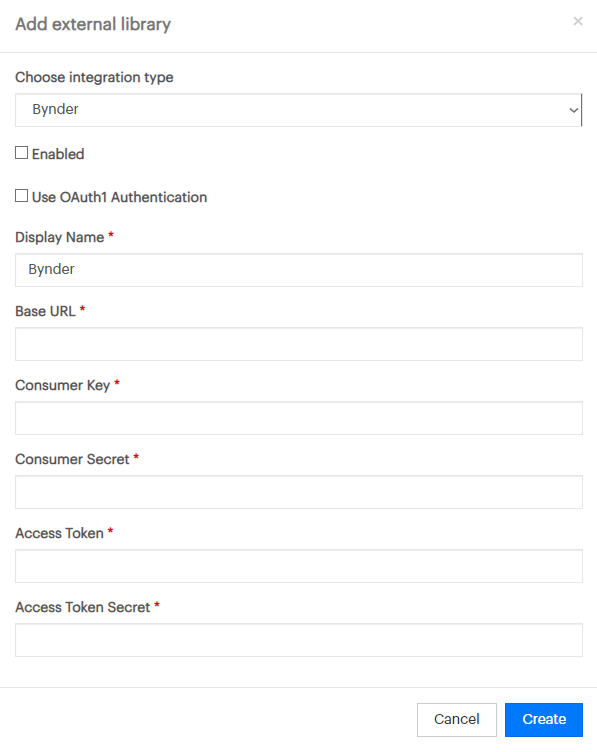Click the "Consumer Key" field label
This screenshot has height=752, width=597.
point(63,385)
